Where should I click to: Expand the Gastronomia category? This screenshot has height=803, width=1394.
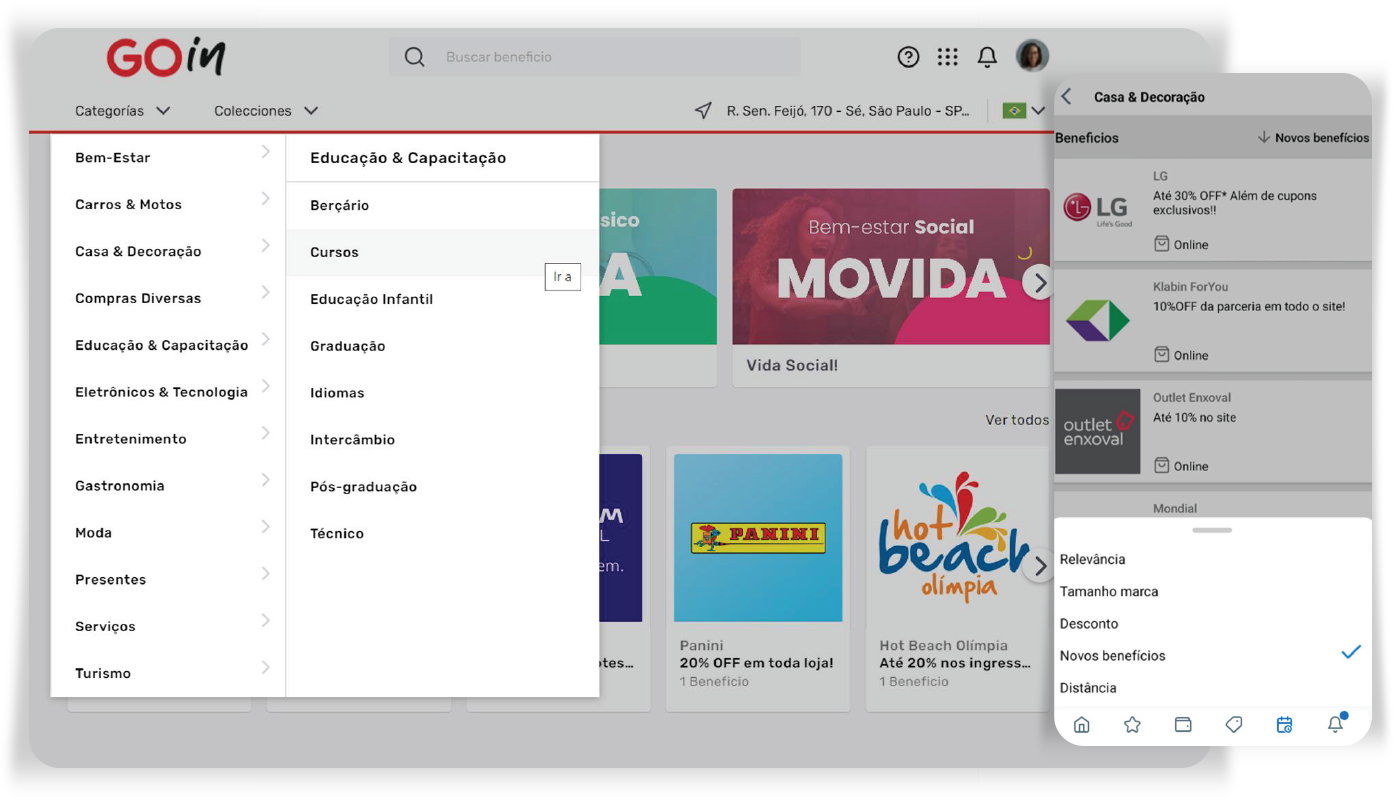pos(168,485)
